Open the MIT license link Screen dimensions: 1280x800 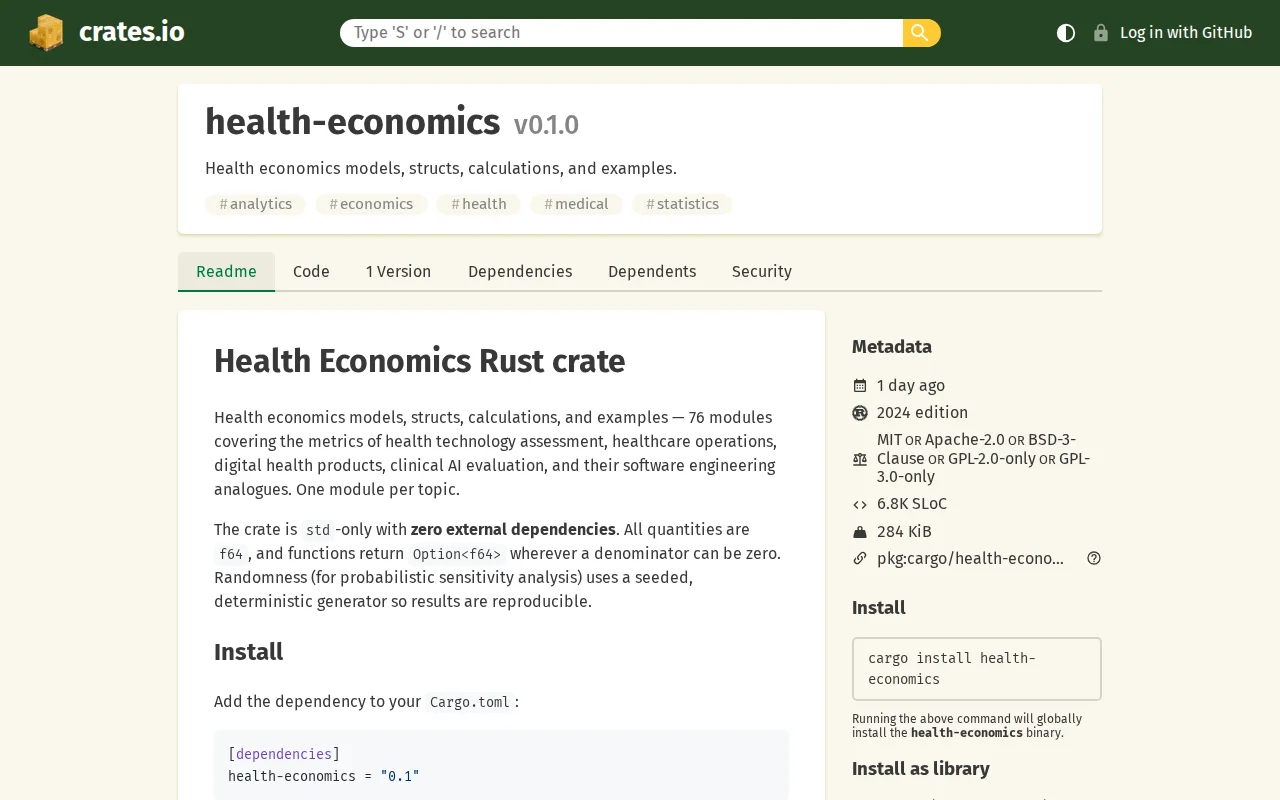[x=889, y=440]
